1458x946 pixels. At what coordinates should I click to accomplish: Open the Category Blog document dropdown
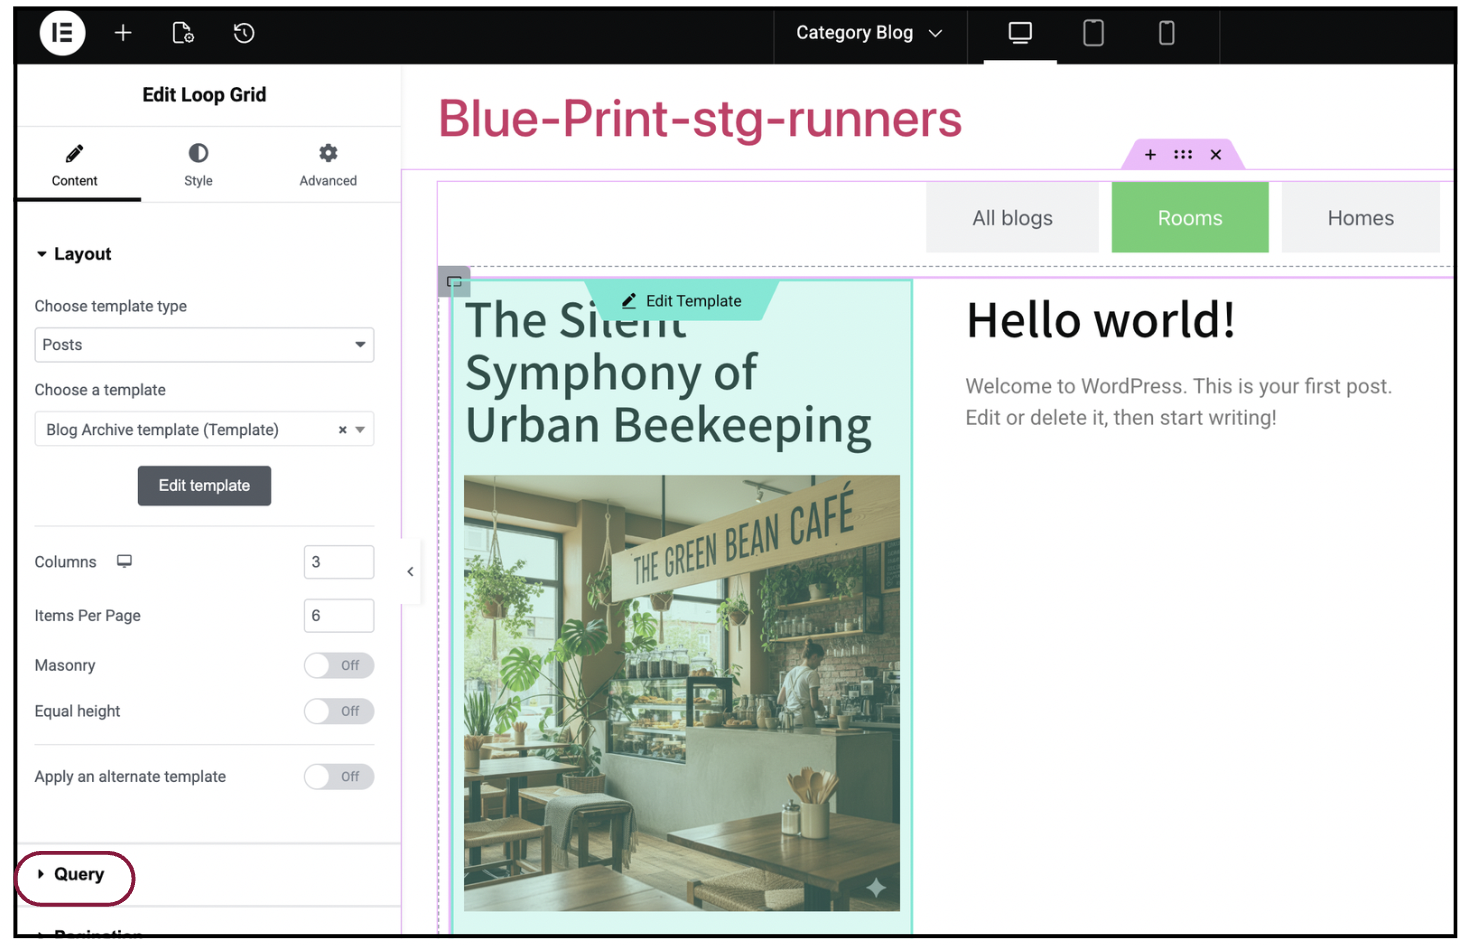[869, 33]
